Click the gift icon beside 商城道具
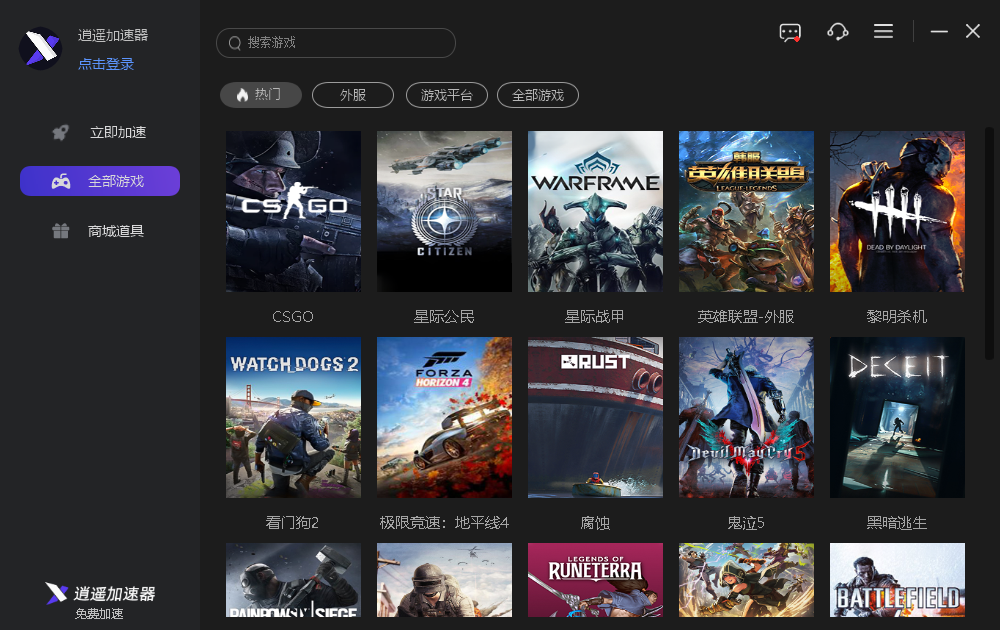This screenshot has height=630, width=1000. point(61,231)
